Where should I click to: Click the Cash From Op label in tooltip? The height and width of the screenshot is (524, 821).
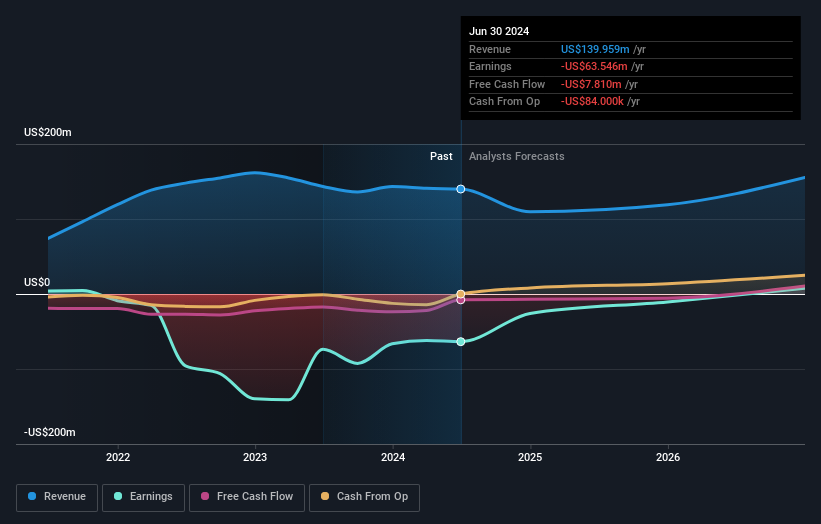[x=504, y=102]
